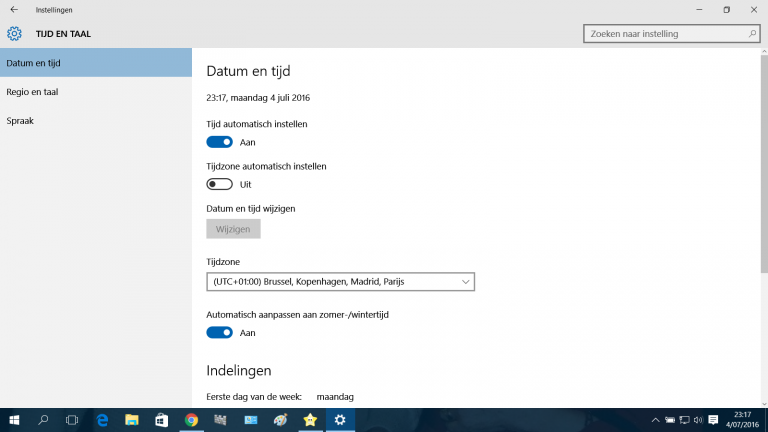This screenshot has height=432, width=768.
Task: Select Regio en taal in sidebar
Action: pos(34,91)
